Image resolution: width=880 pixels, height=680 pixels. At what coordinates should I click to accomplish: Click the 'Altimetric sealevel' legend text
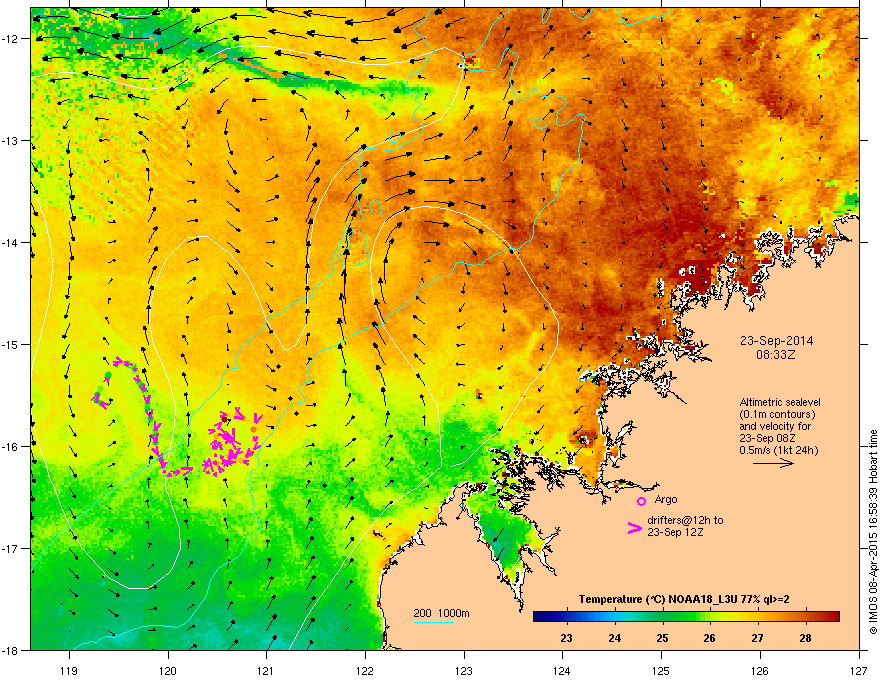coord(780,402)
